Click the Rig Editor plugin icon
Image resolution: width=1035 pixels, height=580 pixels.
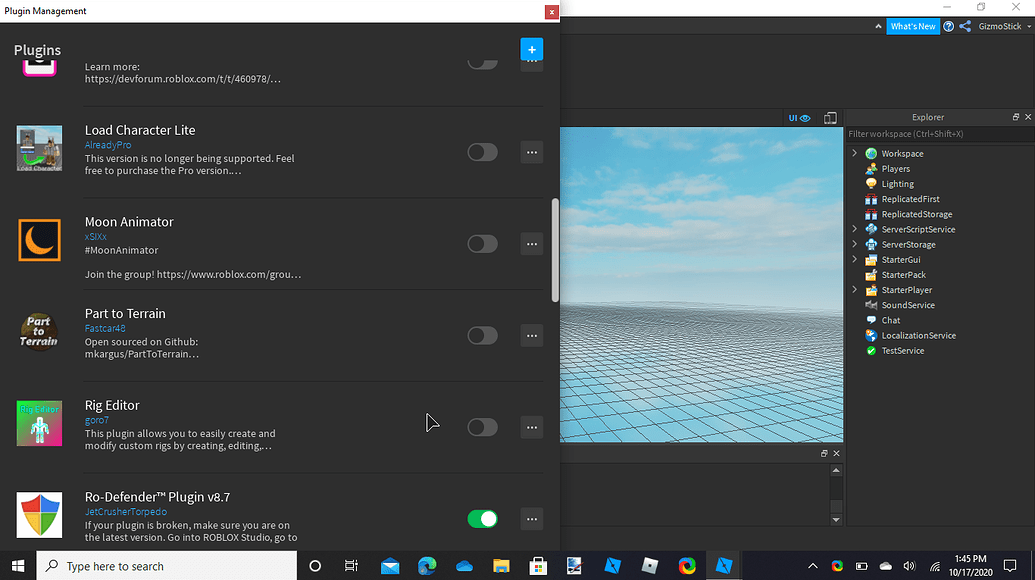pyautogui.click(x=40, y=424)
